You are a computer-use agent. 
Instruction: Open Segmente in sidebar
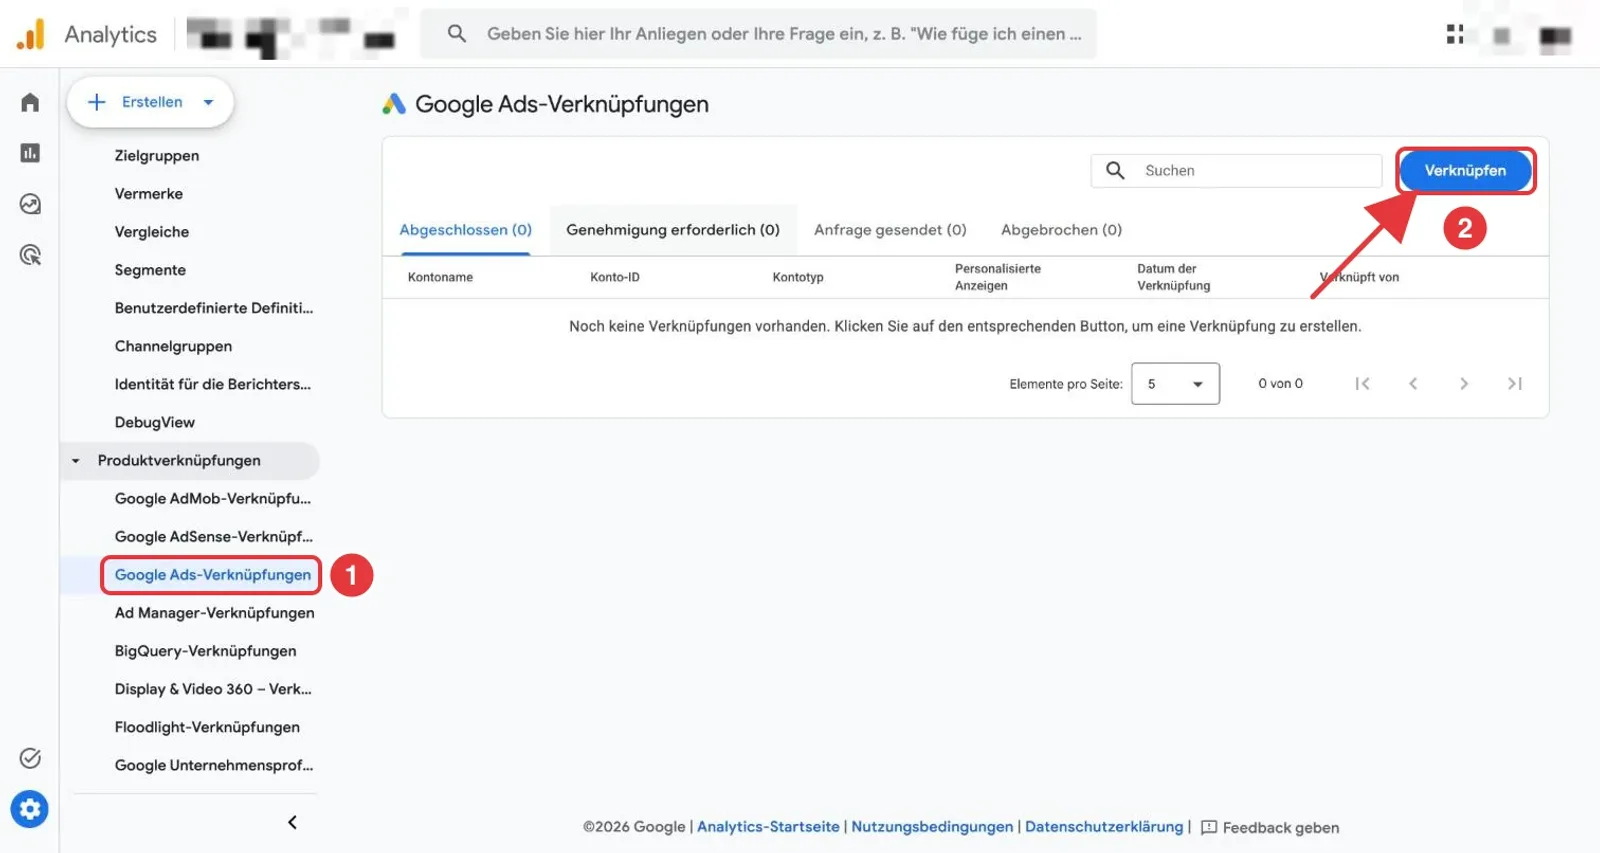150,270
